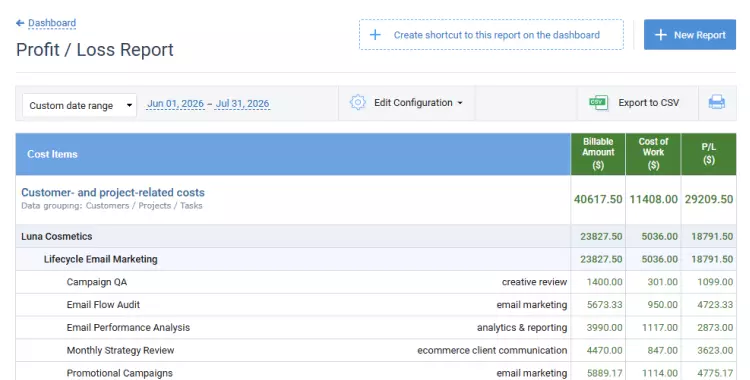The width and height of the screenshot is (750, 380).
Task: Click Email Flow Audit billable 5673.33
Action: (x=605, y=305)
